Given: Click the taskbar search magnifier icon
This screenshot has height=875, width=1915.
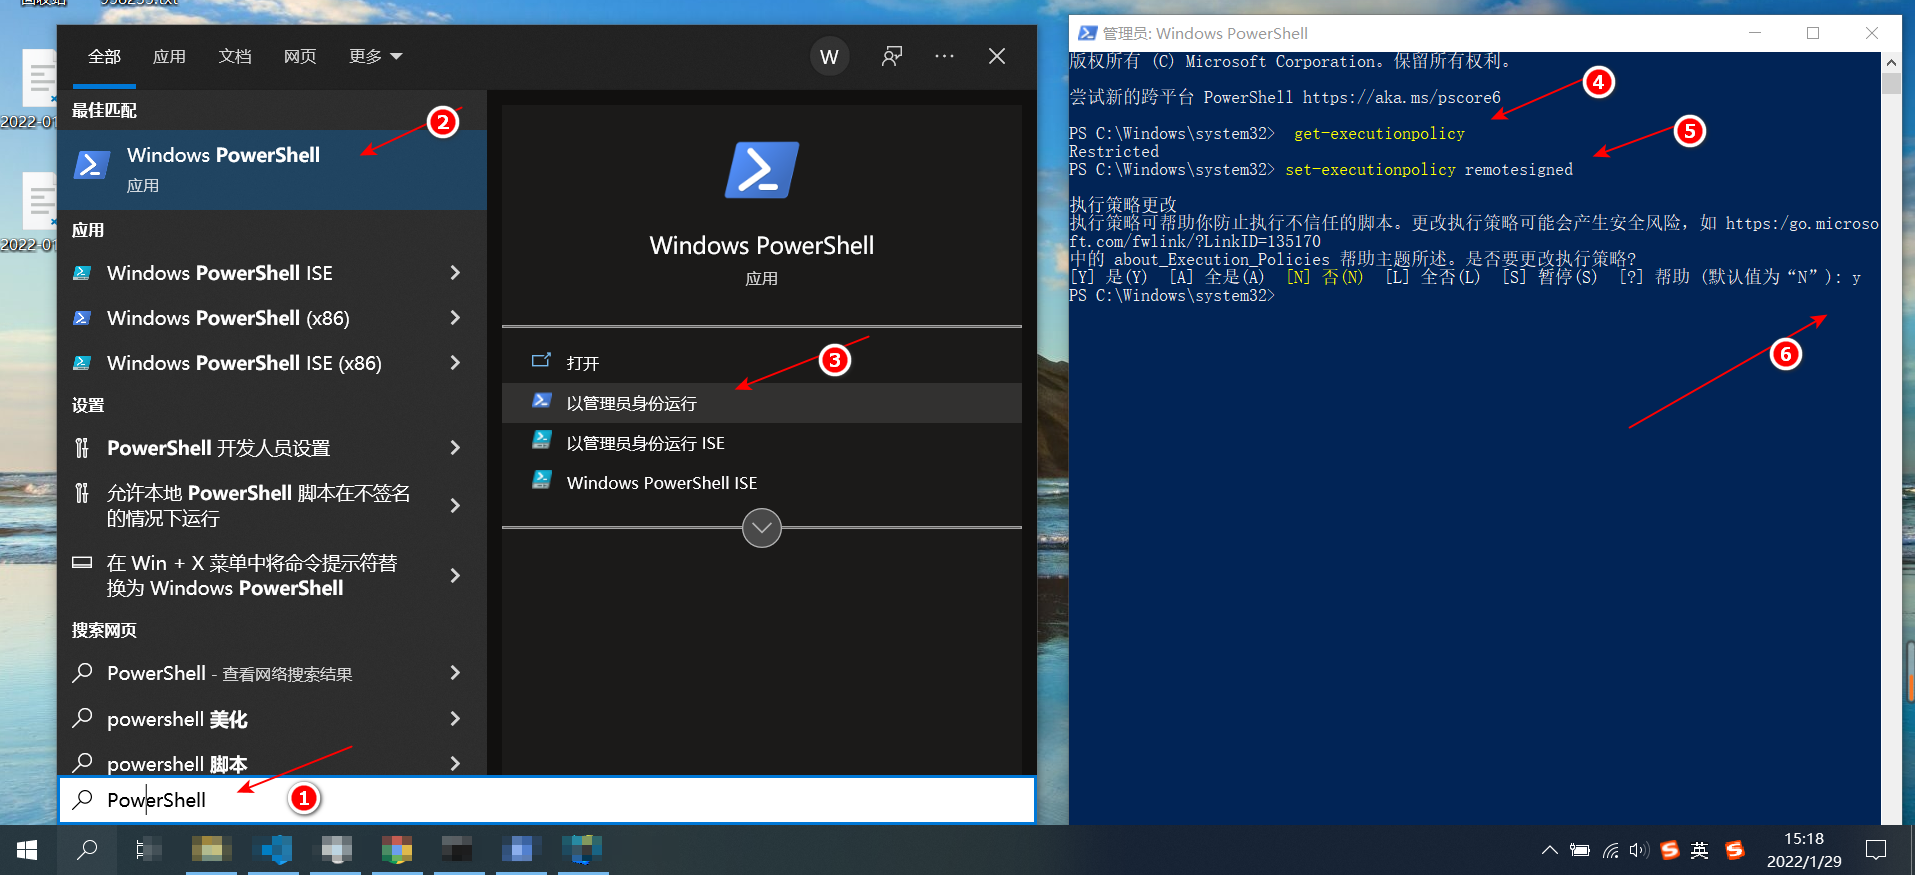Looking at the screenshot, I should coord(87,850).
